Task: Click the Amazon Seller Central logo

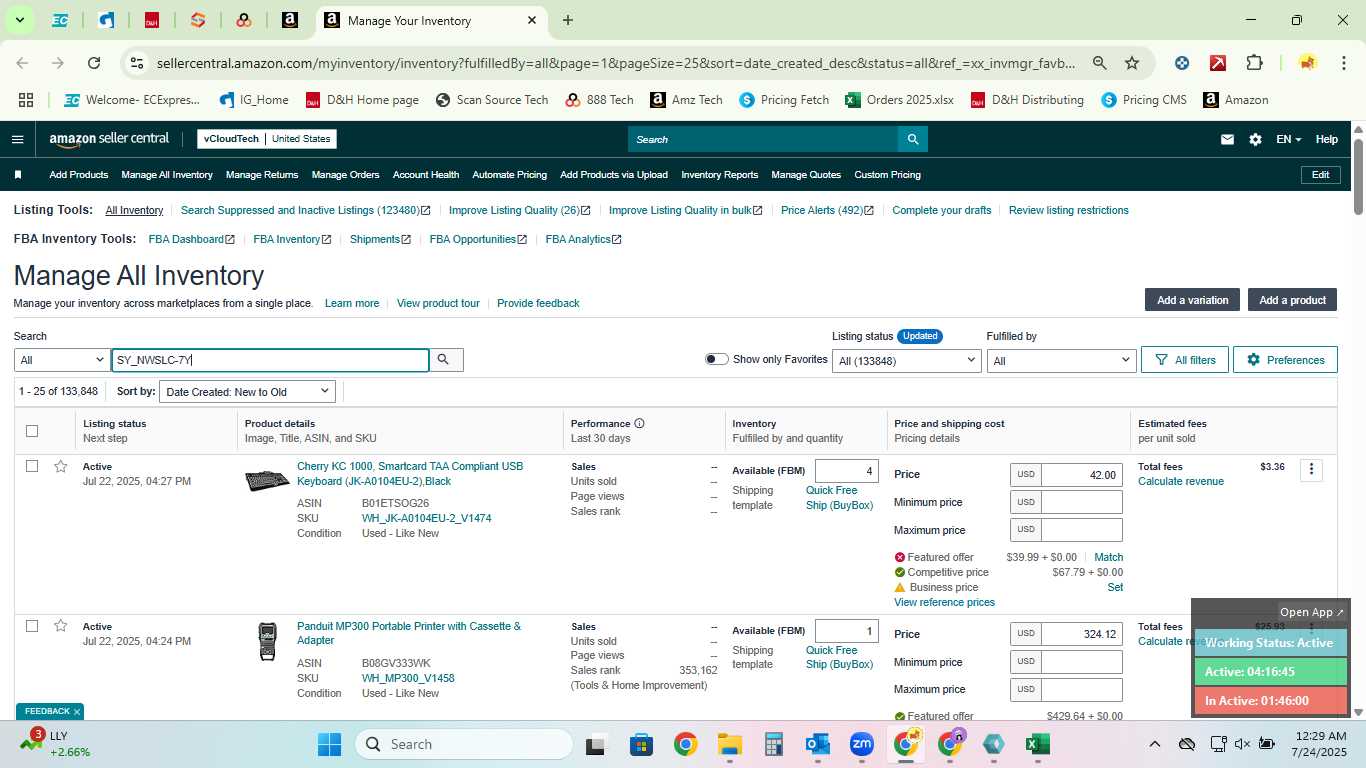Action: point(109,139)
